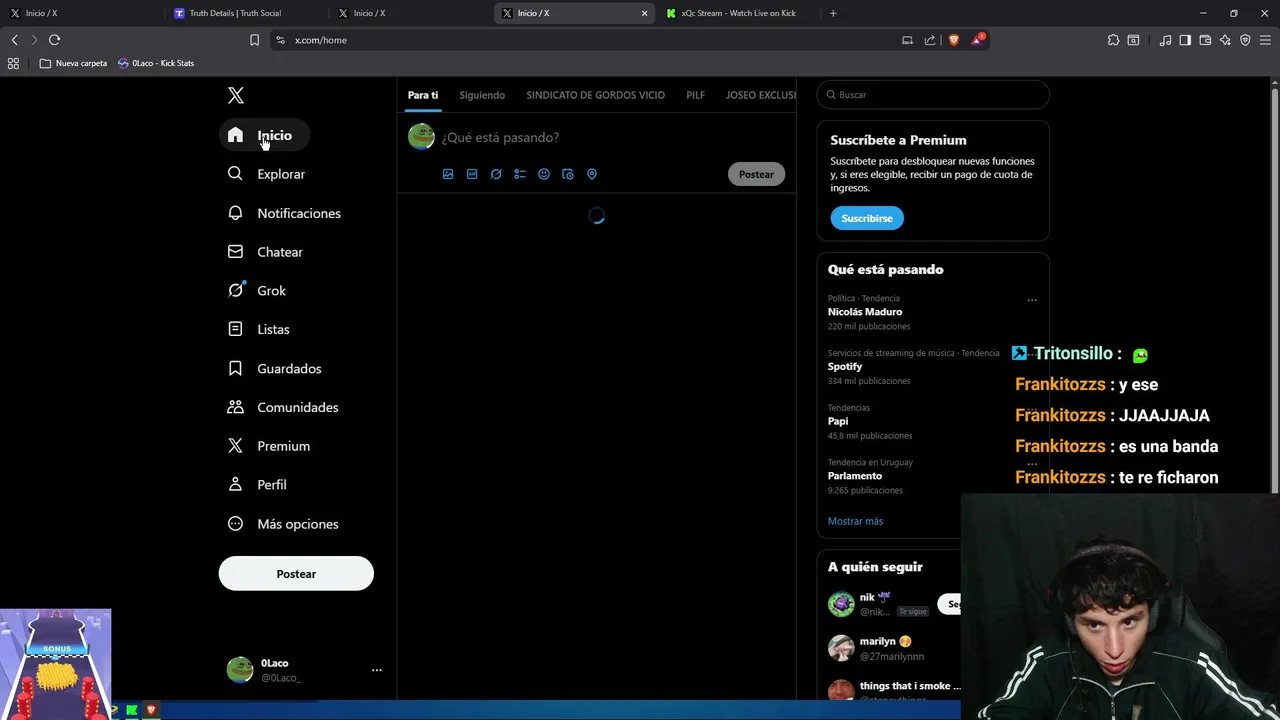Open Brave Leo AI sparkle icon
This screenshot has width=1280, height=720.
[x=1225, y=40]
